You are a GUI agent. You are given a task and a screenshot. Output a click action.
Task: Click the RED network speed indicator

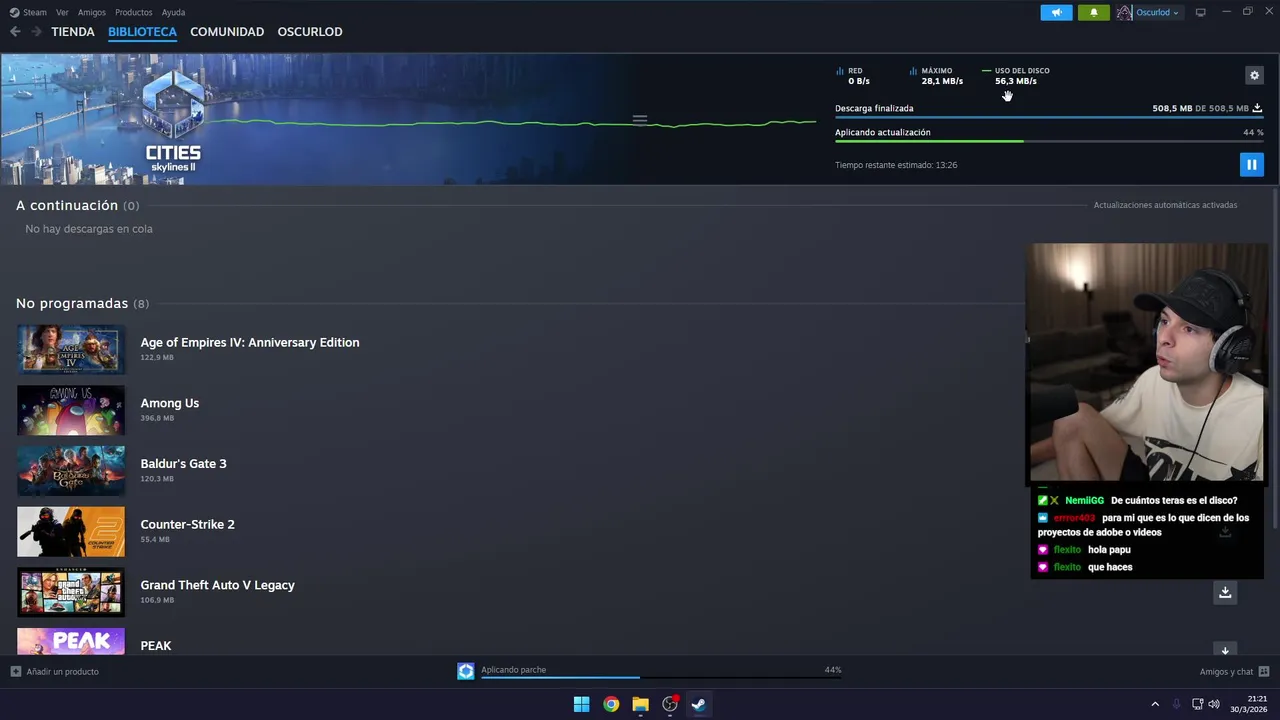point(853,76)
